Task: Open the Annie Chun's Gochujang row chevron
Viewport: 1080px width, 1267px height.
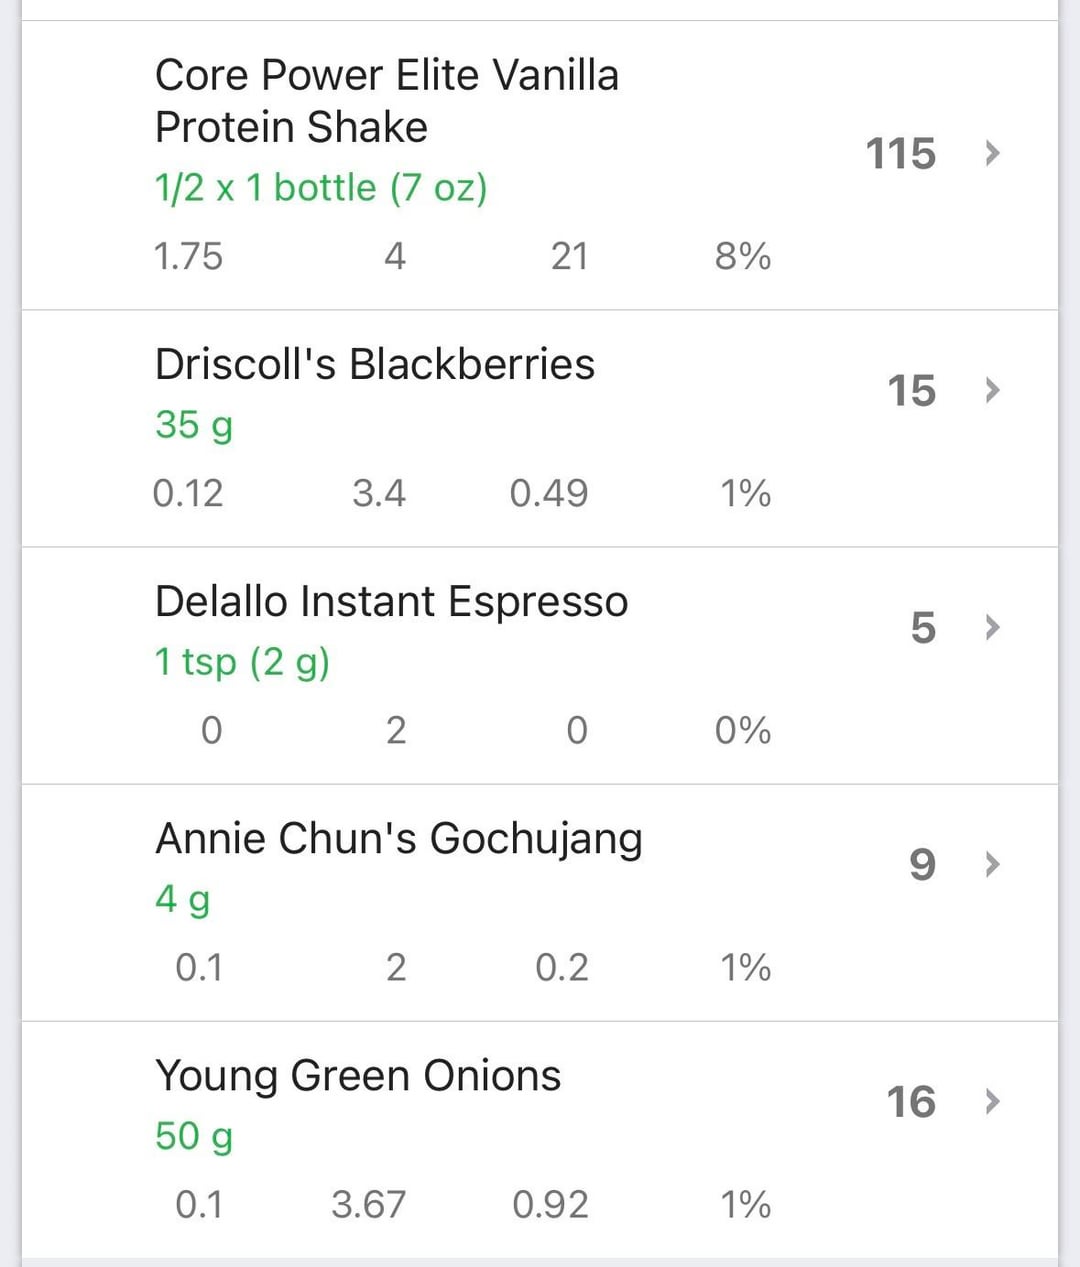Action: point(991,864)
